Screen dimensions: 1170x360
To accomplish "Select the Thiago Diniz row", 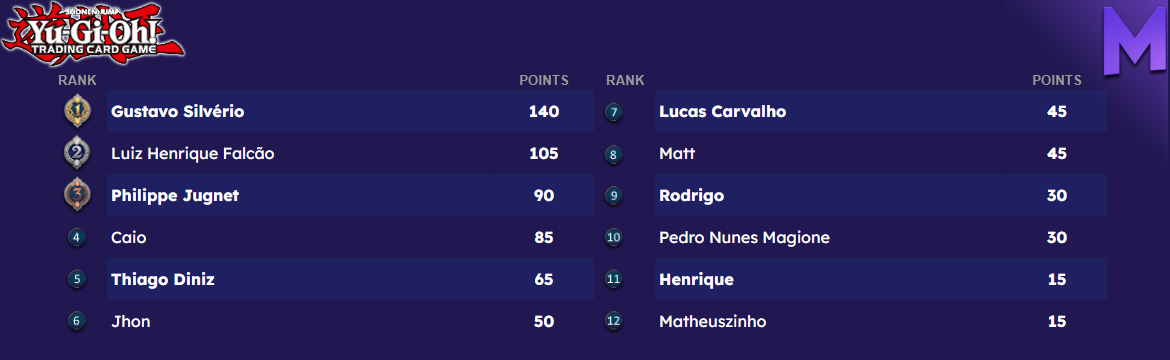I will [350, 279].
